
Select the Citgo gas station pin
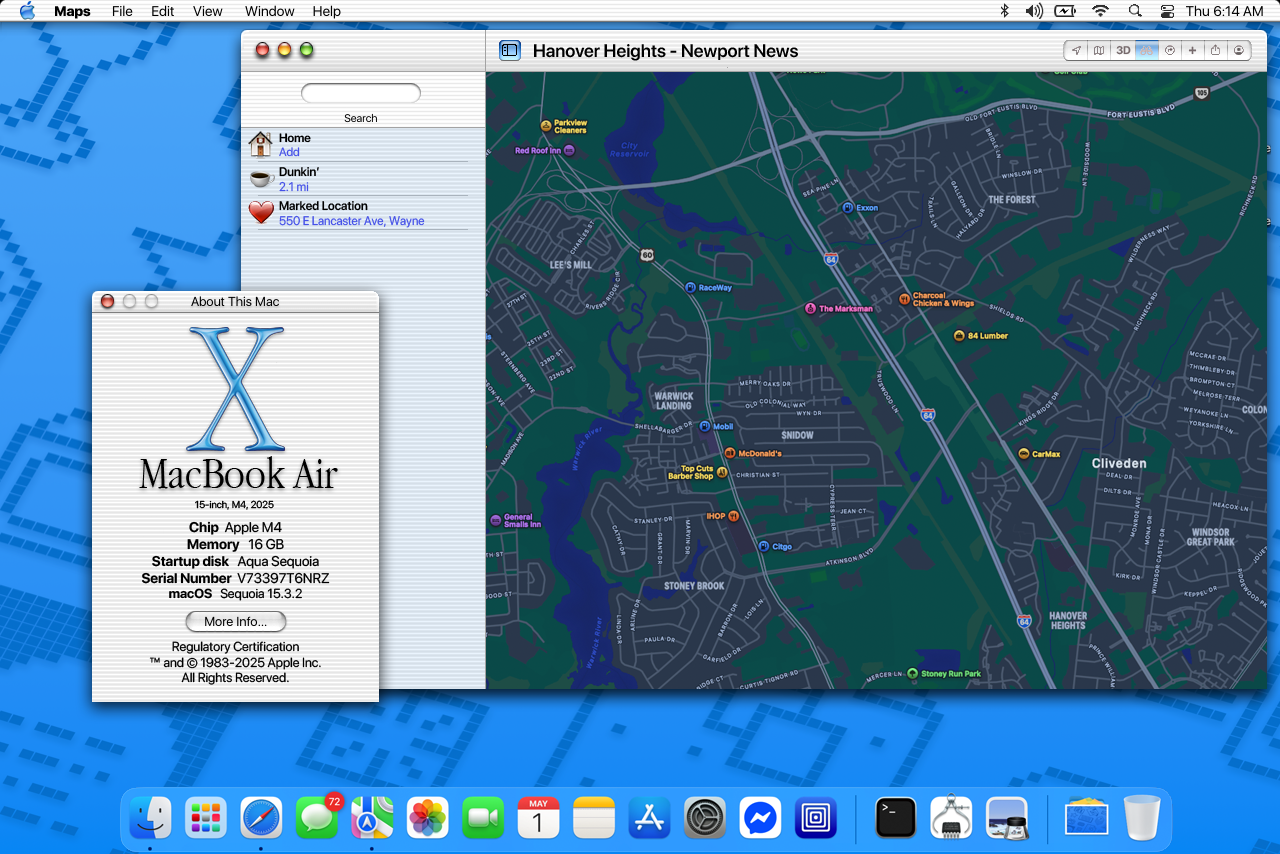763,547
